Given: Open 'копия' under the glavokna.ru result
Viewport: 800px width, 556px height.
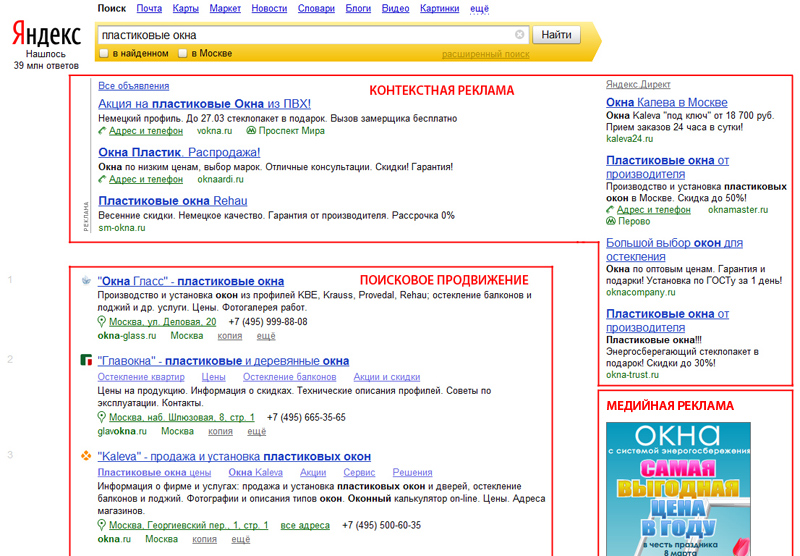Looking at the screenshot, I should 220,431.
